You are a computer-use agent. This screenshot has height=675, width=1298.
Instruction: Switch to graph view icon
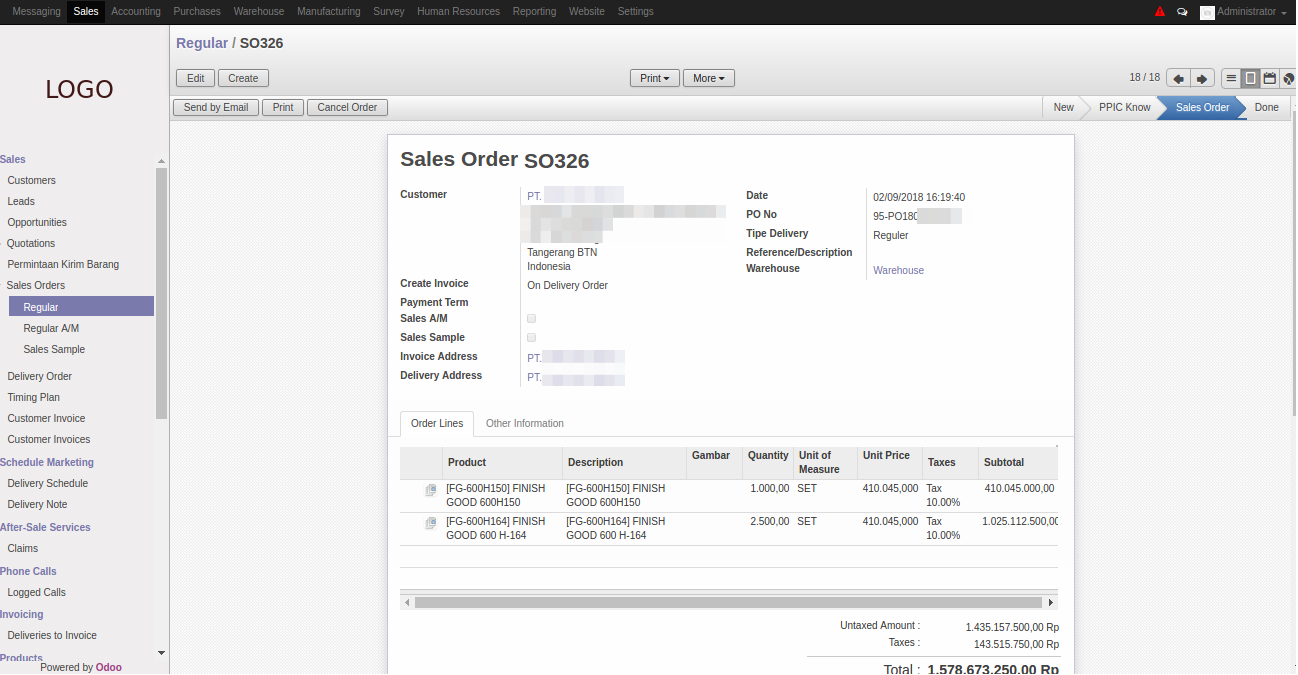click(x=1288, y=78)
